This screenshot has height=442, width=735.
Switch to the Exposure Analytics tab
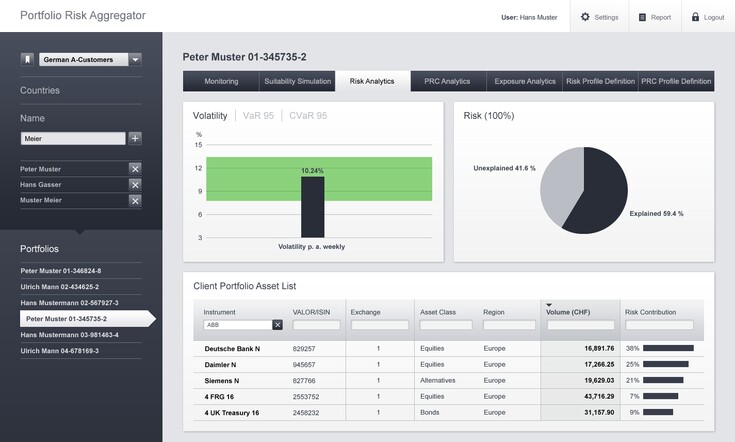525,81
